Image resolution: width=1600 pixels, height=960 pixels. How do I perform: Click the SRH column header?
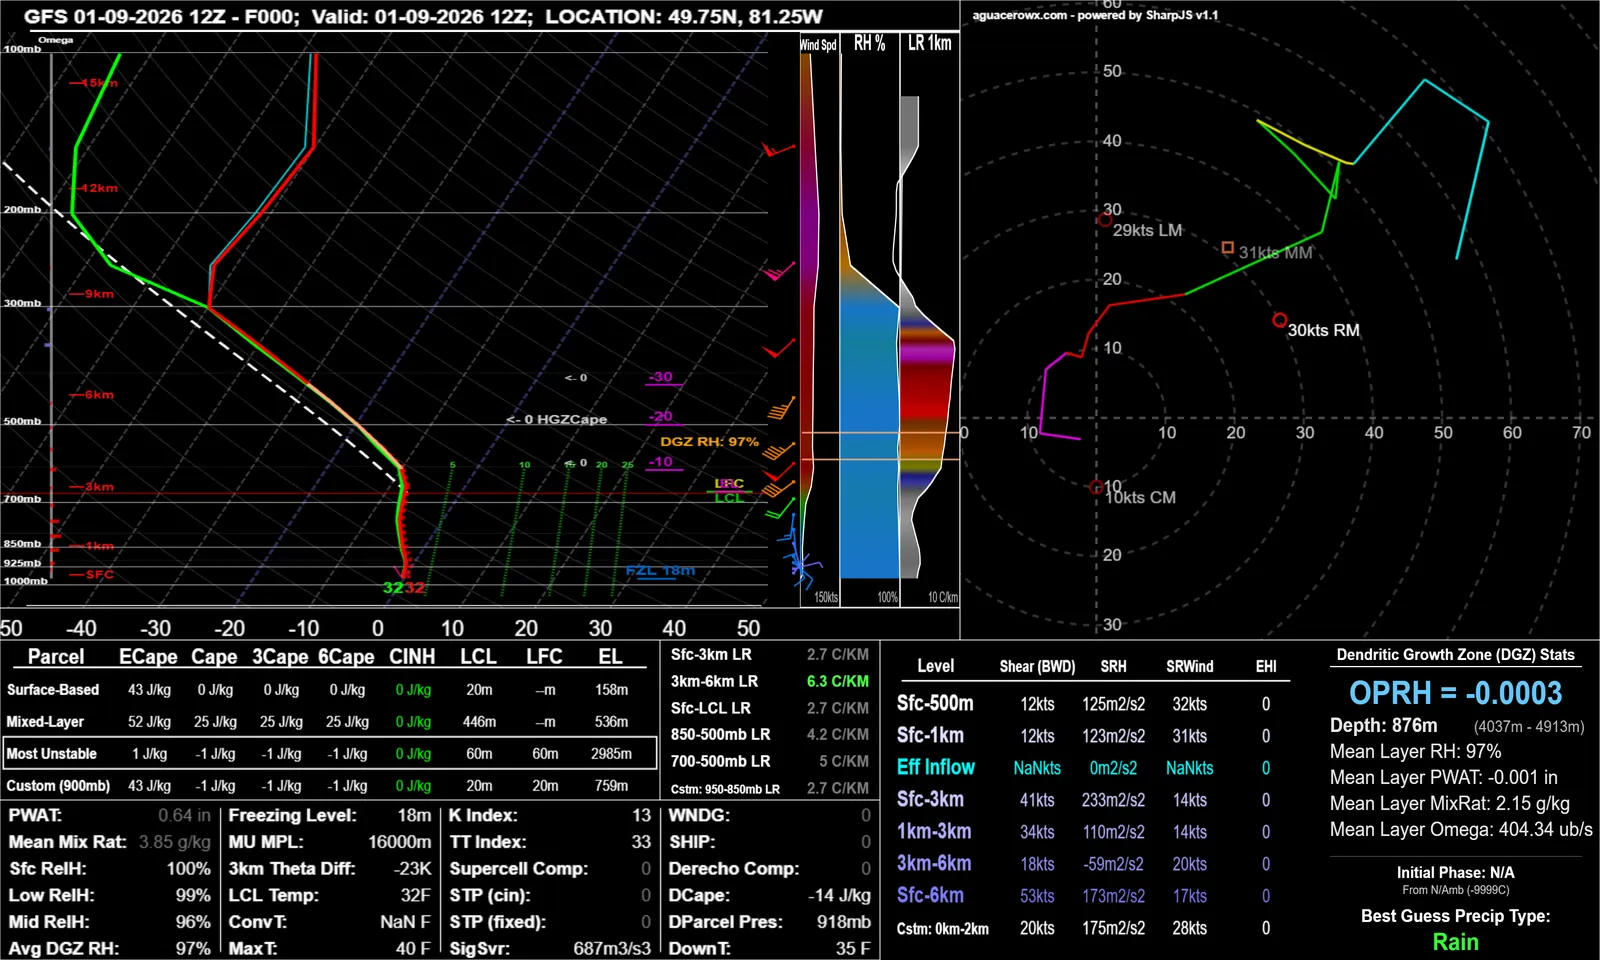(1113, 666)
